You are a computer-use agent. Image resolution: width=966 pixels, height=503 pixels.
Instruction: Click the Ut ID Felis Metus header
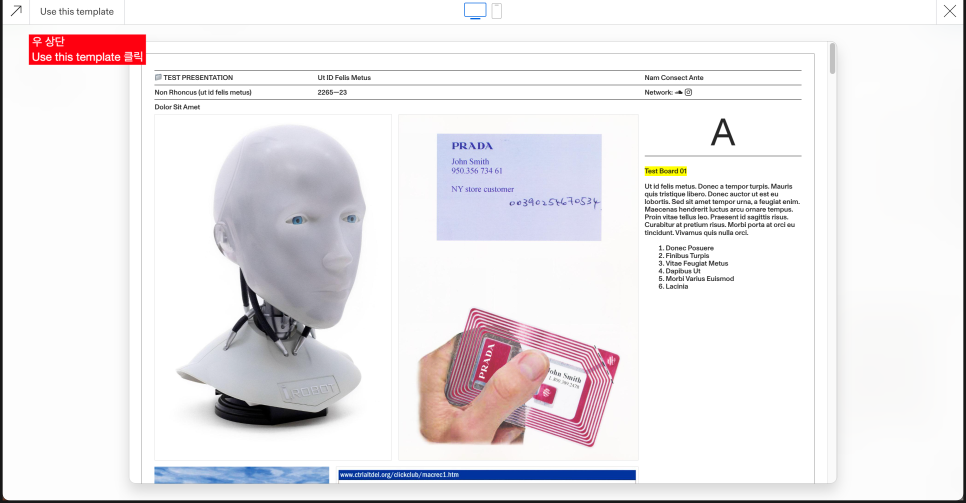tap(344, 78)
